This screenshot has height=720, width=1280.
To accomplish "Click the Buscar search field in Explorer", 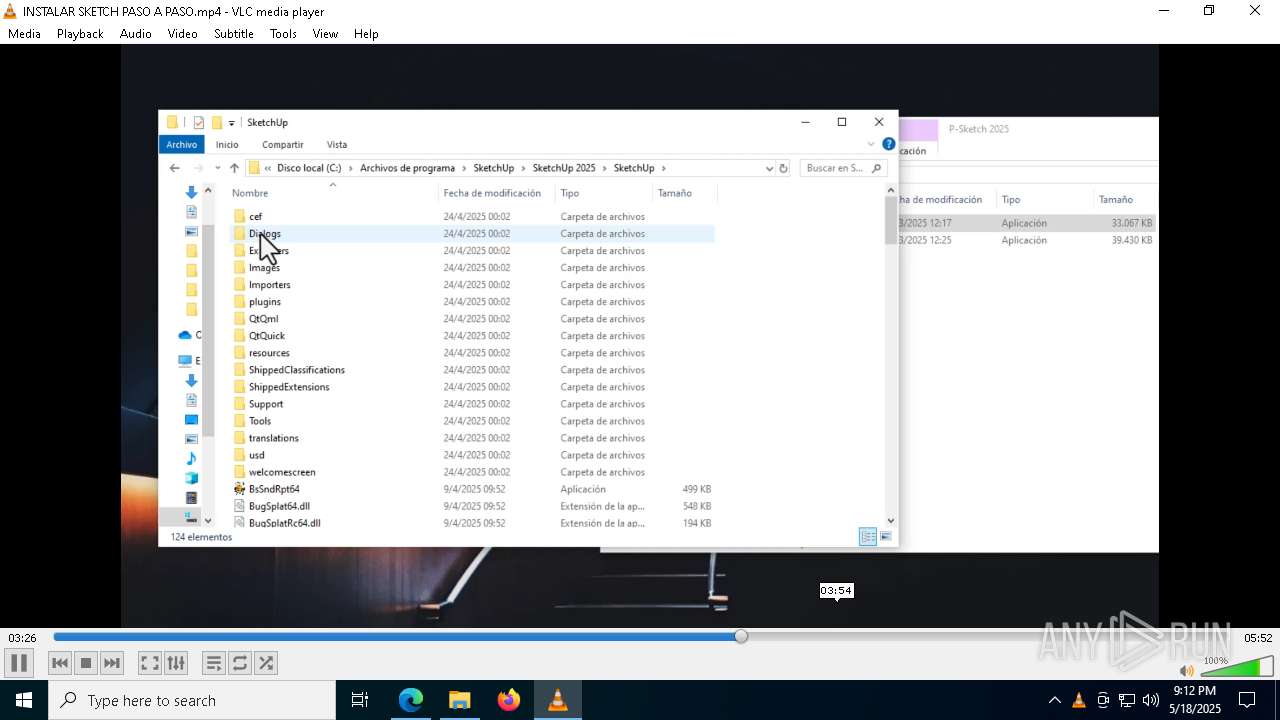I will coord(844,168).
